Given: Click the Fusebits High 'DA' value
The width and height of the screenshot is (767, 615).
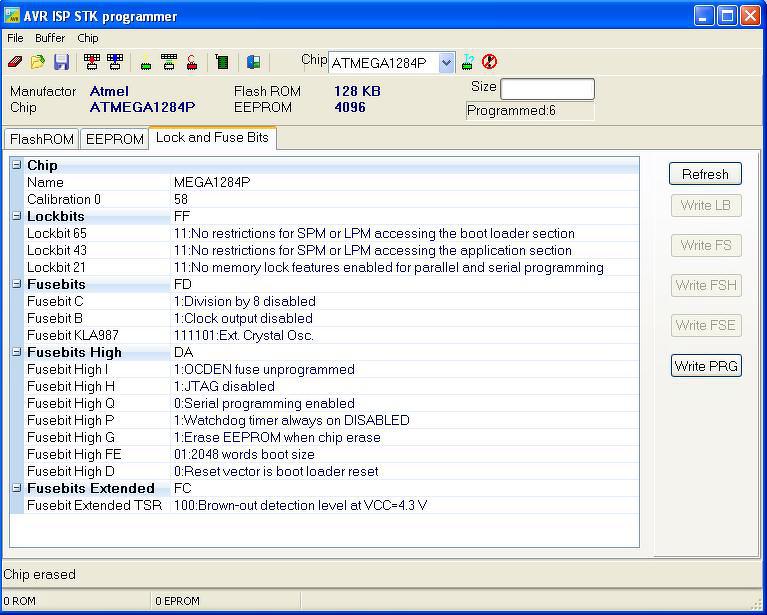Looking at the screenshot, I should [183, 352].
